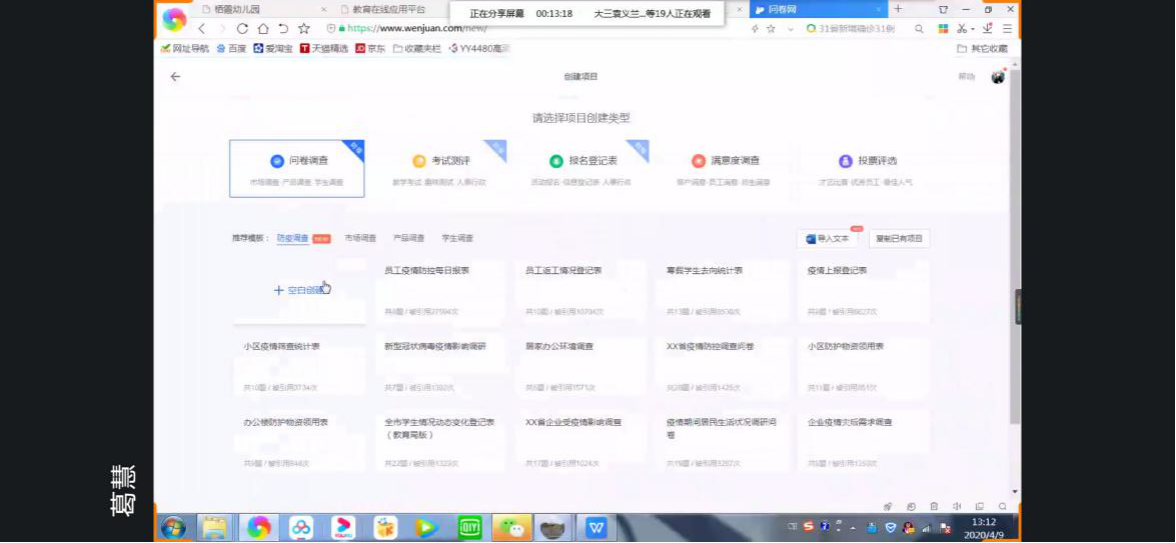1176x543 pixels.
Task: Click the Sogou input method tray icon
Action: coord(808,526)
